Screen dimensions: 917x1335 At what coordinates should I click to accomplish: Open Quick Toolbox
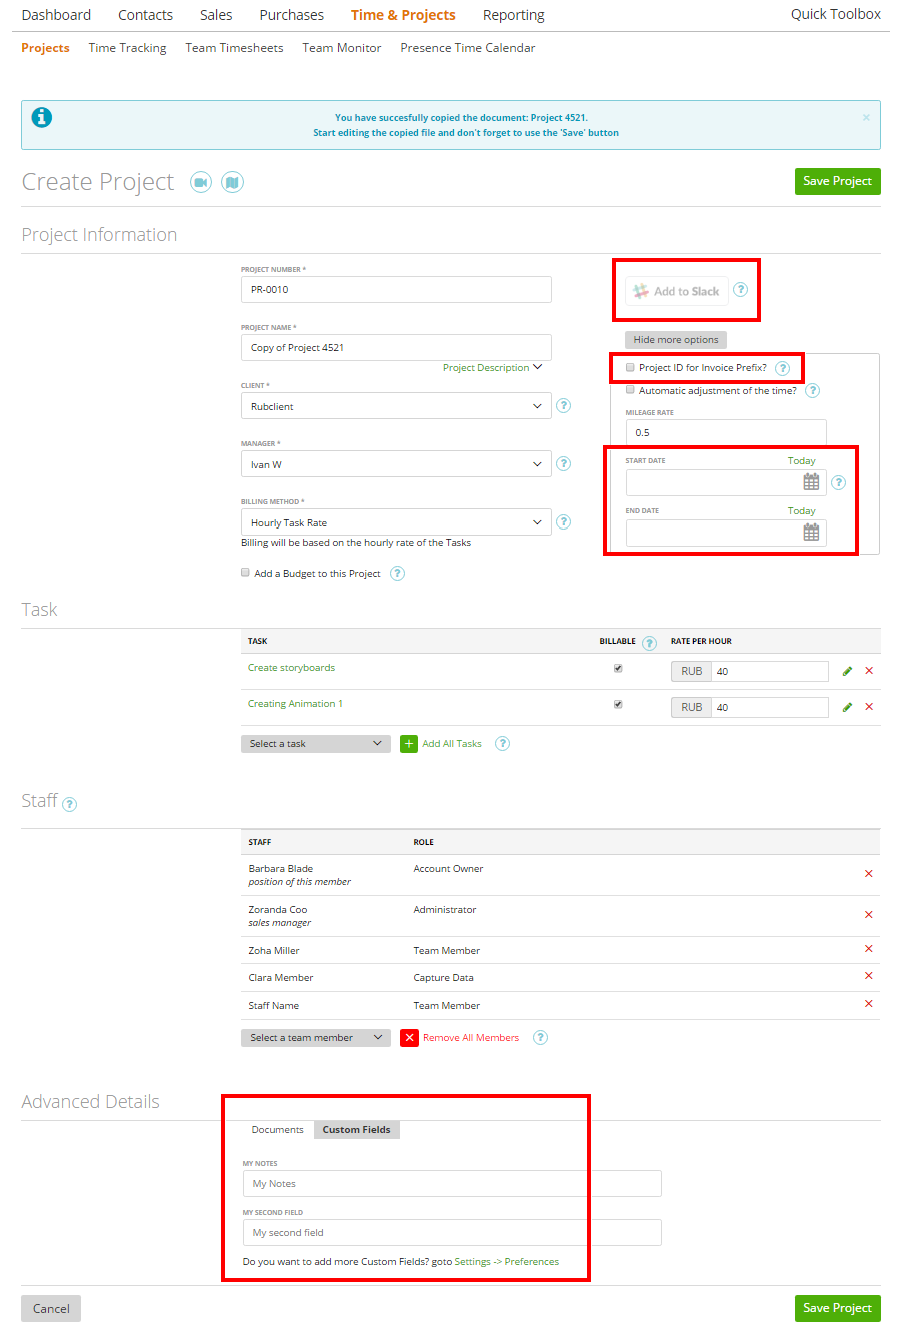point(836,14)
